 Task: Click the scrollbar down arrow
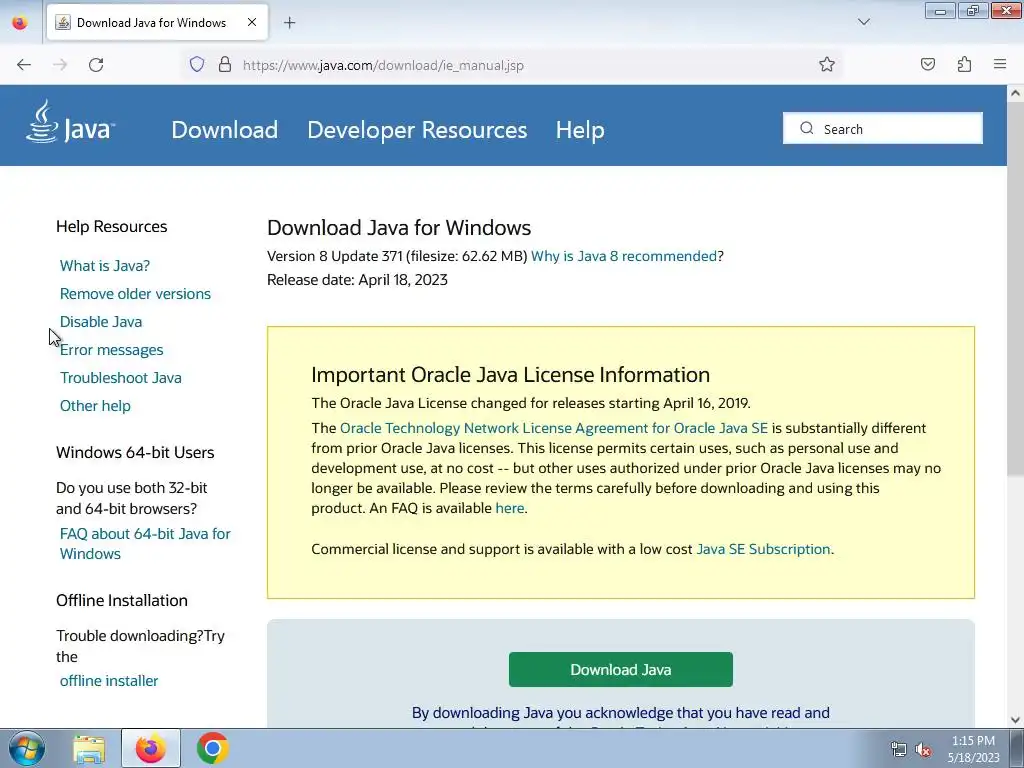[x=1015, y=720]
